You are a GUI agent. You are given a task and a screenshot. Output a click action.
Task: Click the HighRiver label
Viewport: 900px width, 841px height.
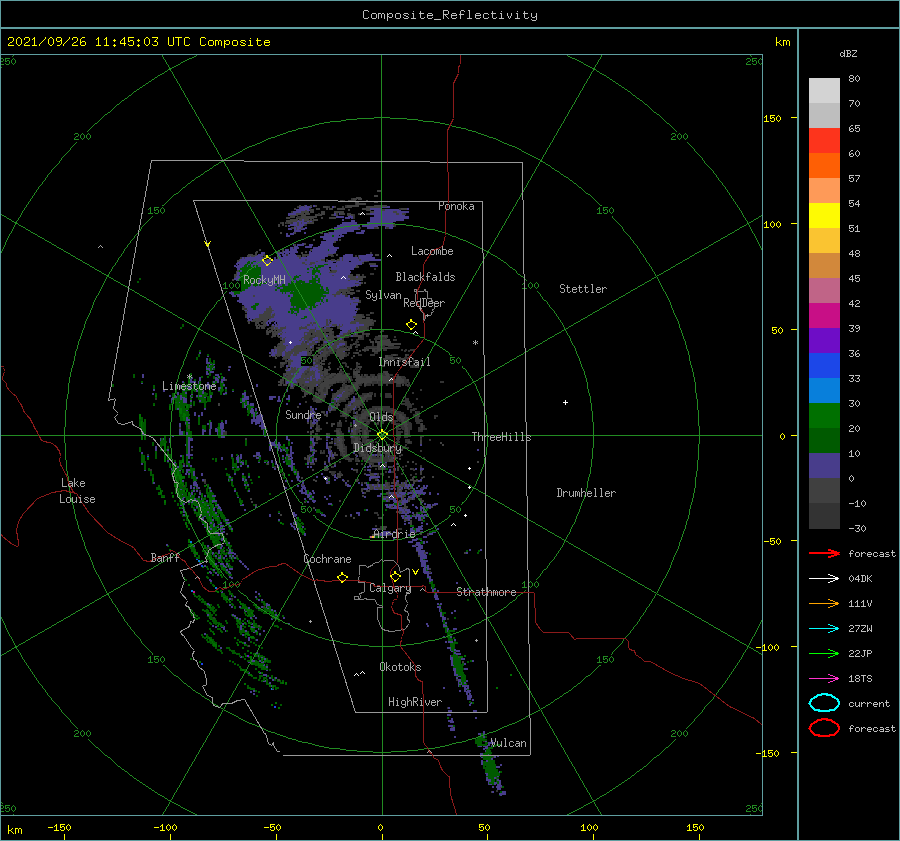tap(415, 702)
